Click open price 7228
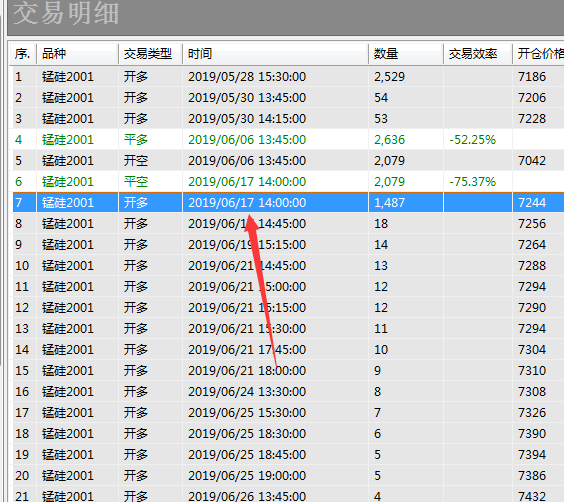 [x=532, y=119]
